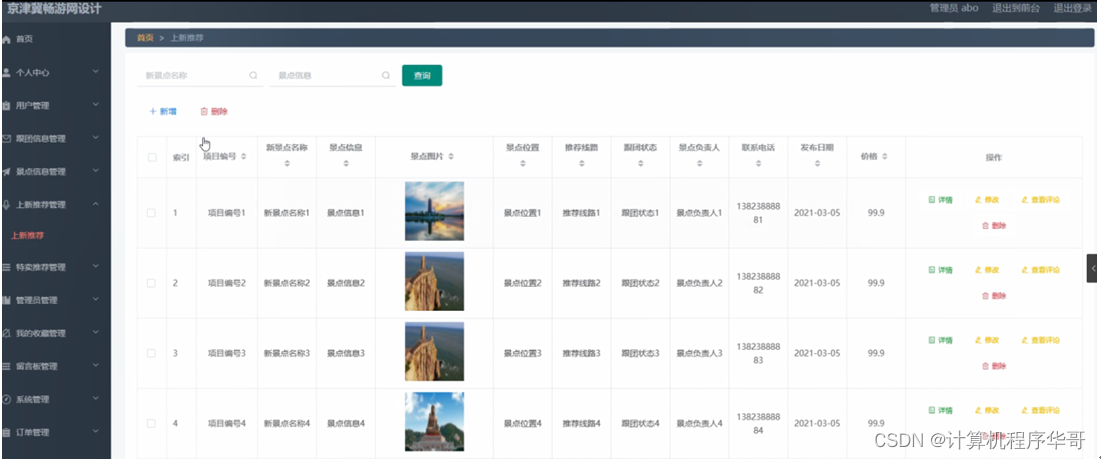The height and width of the screenshot is (459, 1101).
Task: Click 删除 for row 项目编号2
Action: (994, 296)
